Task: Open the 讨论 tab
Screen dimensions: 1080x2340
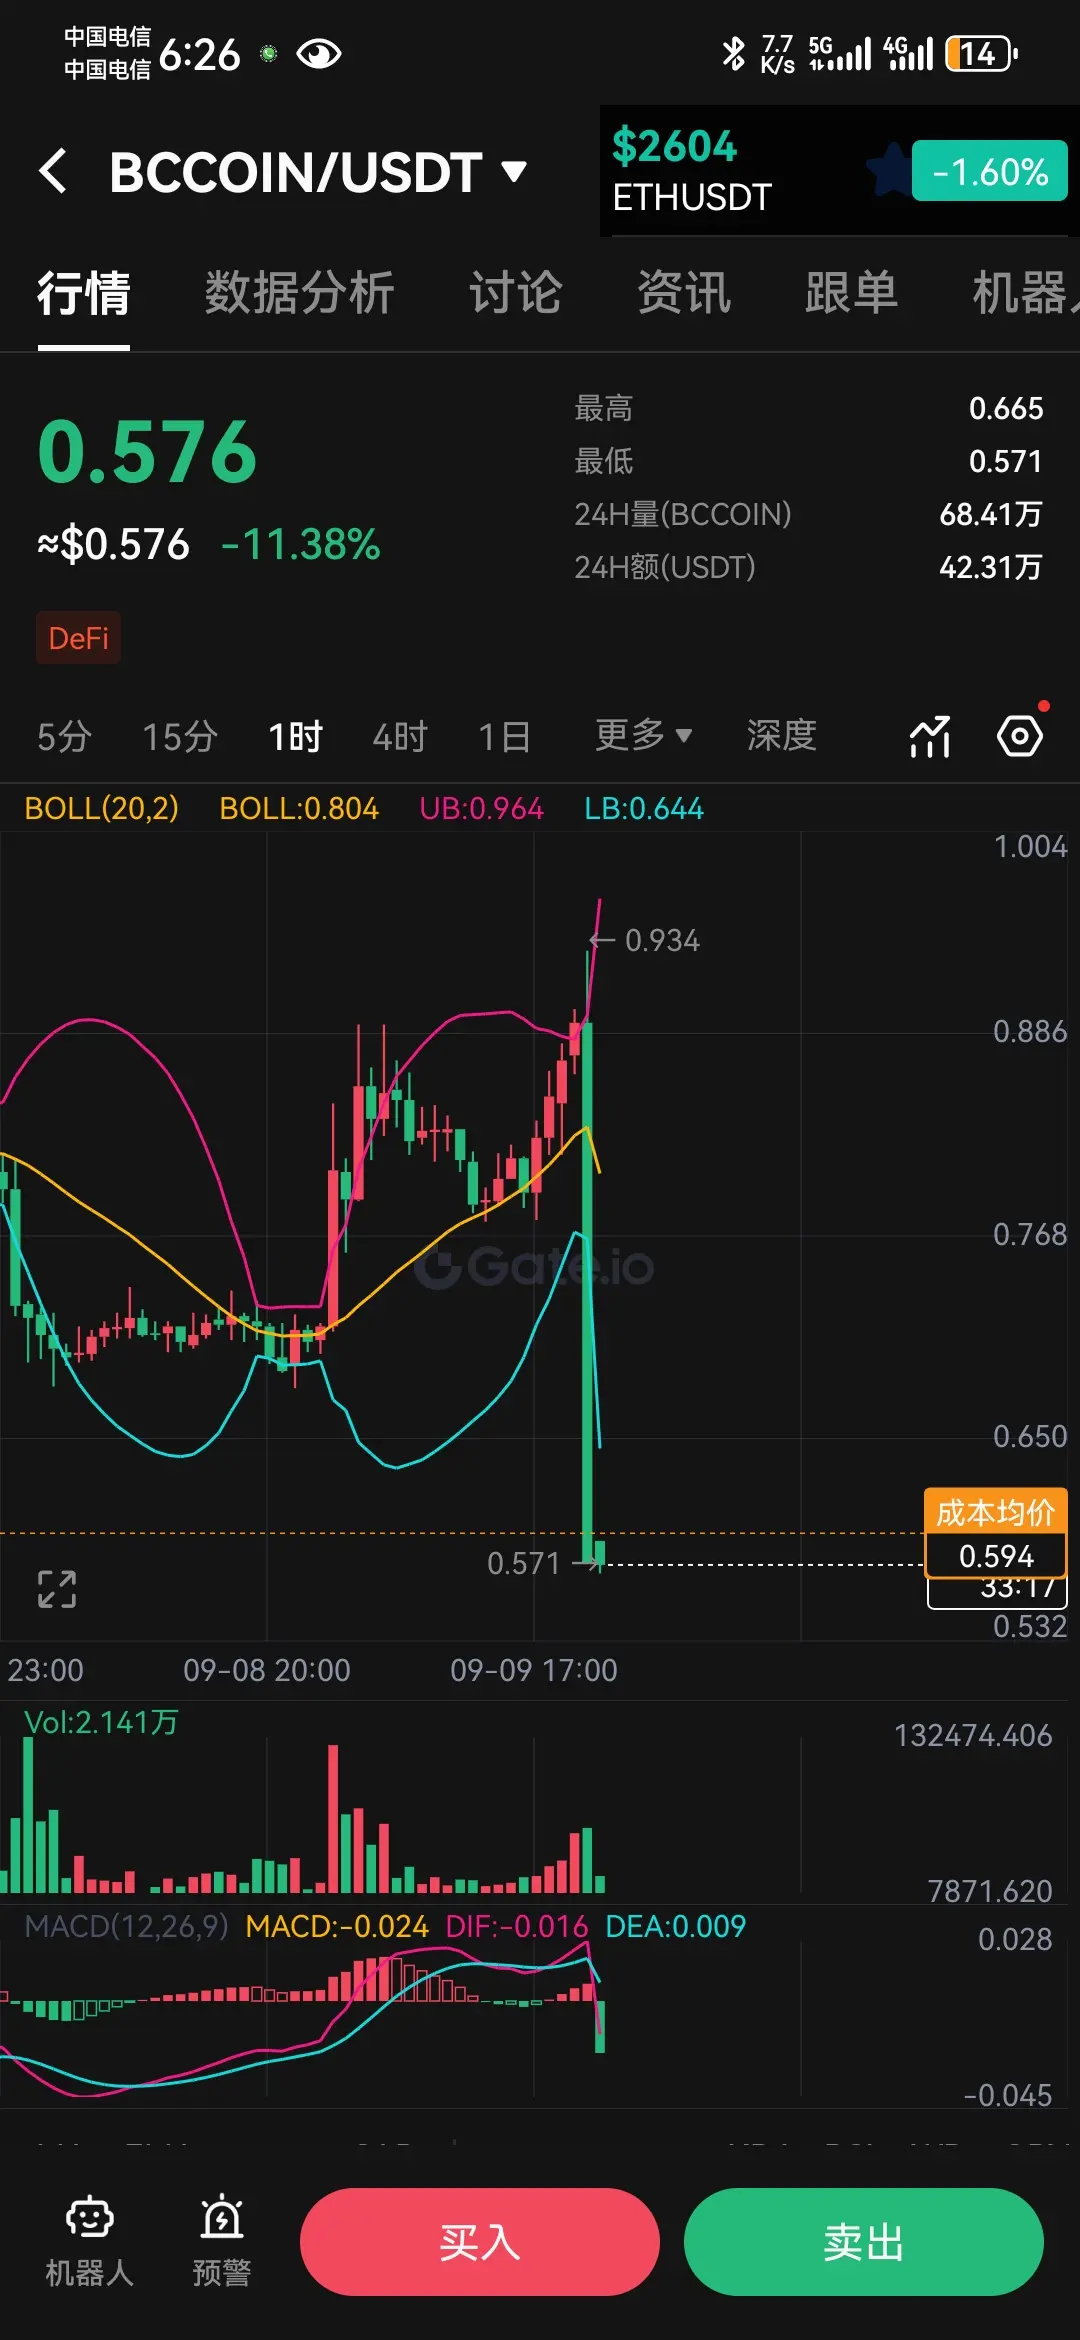Action: pos(516,293)
